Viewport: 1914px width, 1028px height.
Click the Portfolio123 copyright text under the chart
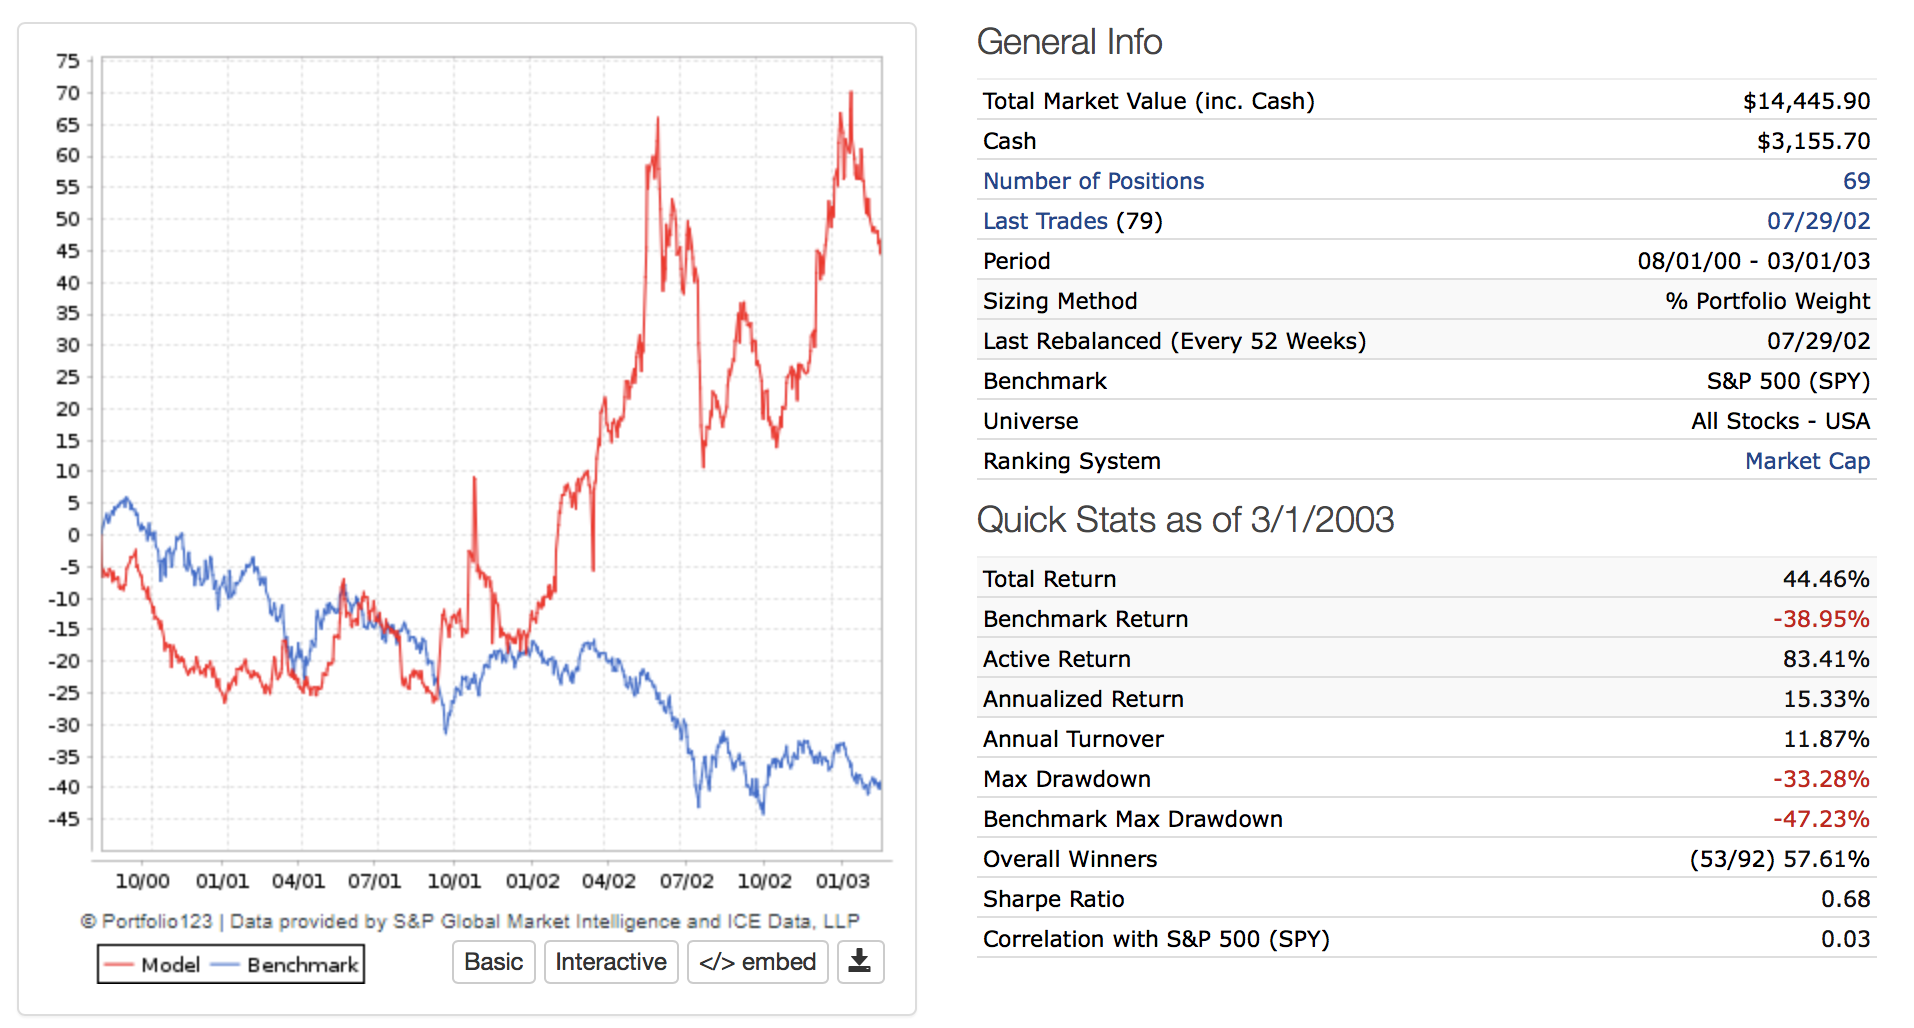pyautogui.click(x=469, y=921)
